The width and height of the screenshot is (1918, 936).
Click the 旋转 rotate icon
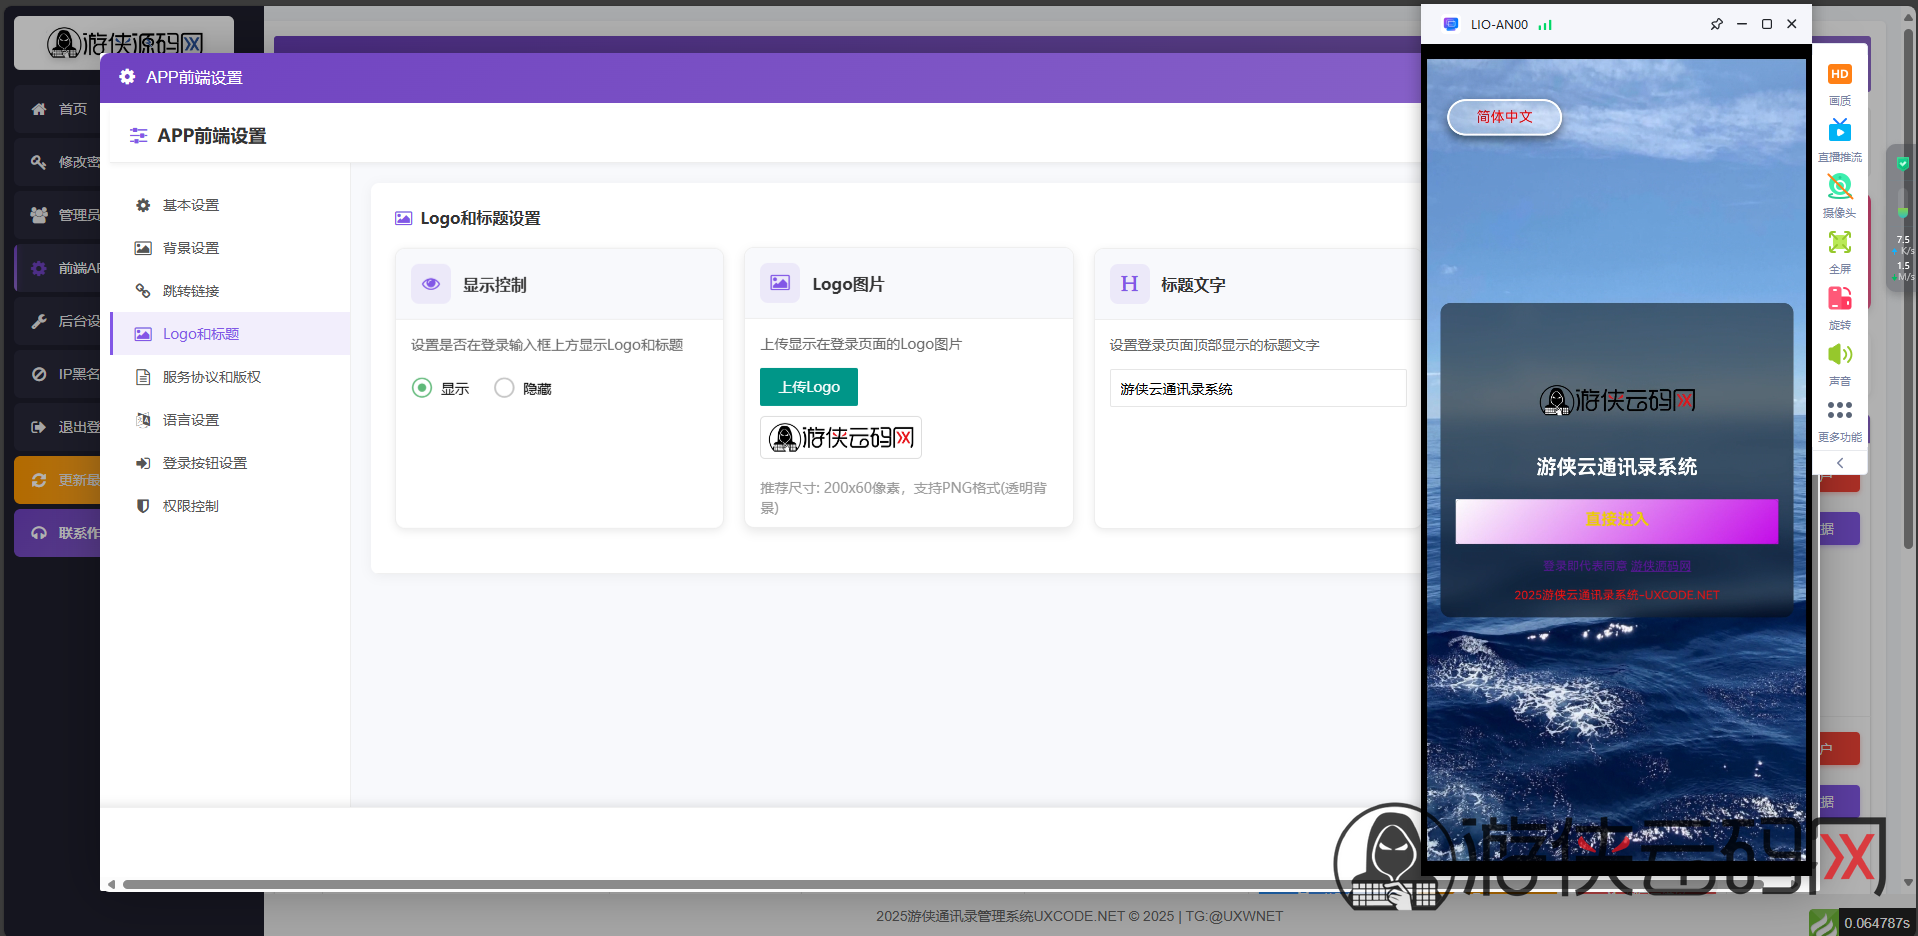point(1840,298)
